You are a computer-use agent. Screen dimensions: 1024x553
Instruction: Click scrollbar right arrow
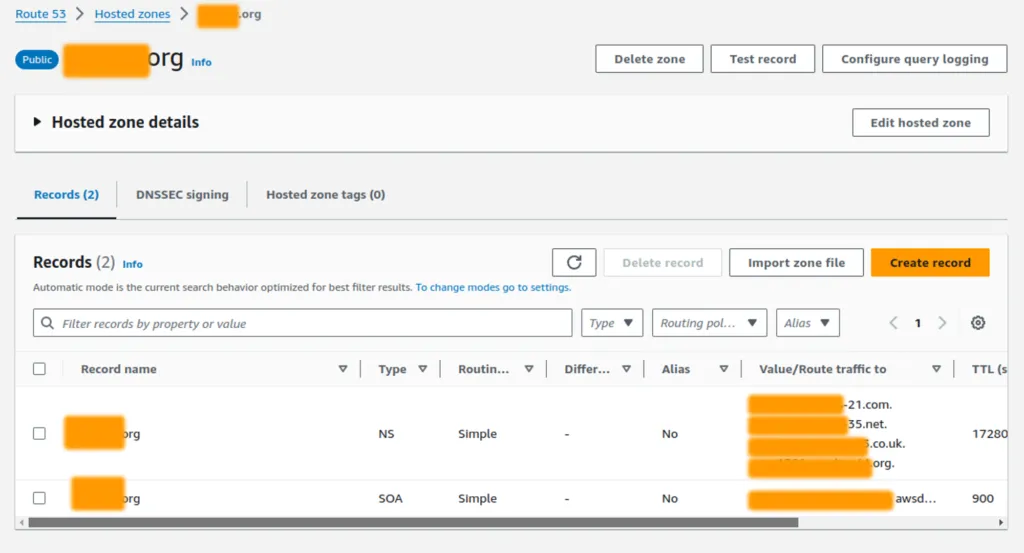tap(1000, 522)
